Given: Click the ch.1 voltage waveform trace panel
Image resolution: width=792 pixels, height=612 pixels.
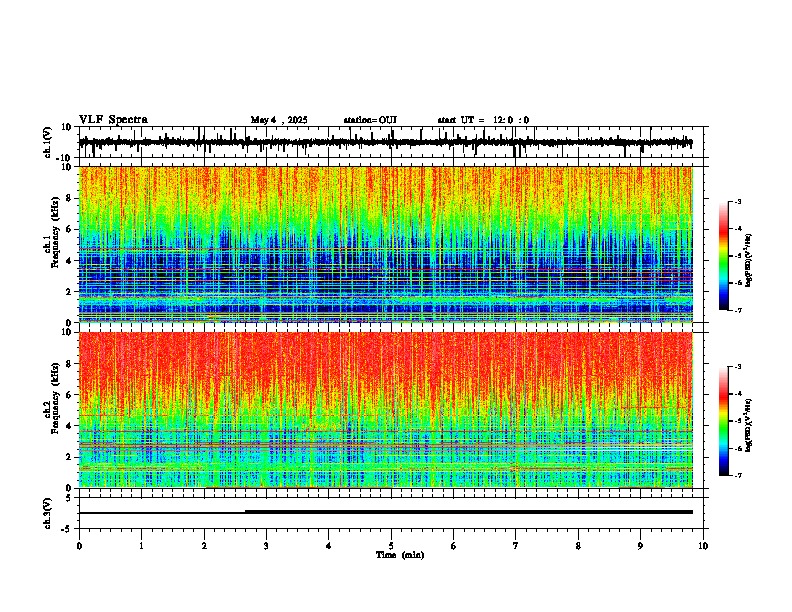Looking at the screenshot, I should click(x=393, y=142).
